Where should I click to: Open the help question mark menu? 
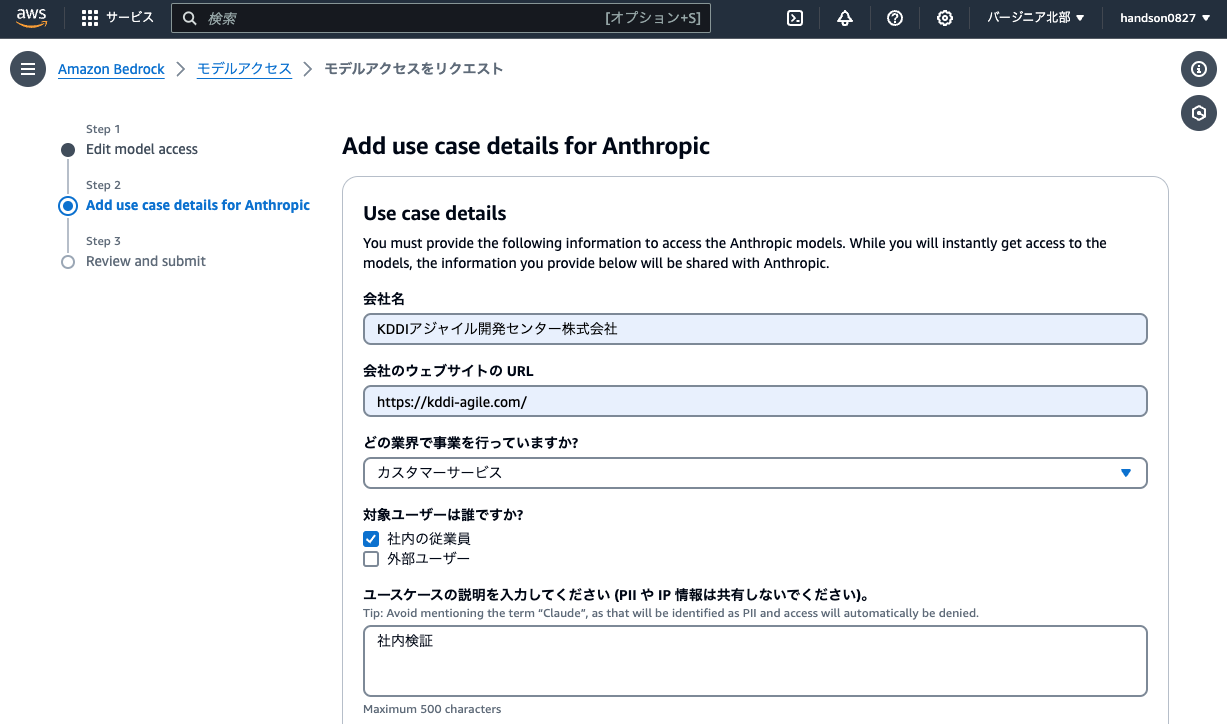(895, 18)
